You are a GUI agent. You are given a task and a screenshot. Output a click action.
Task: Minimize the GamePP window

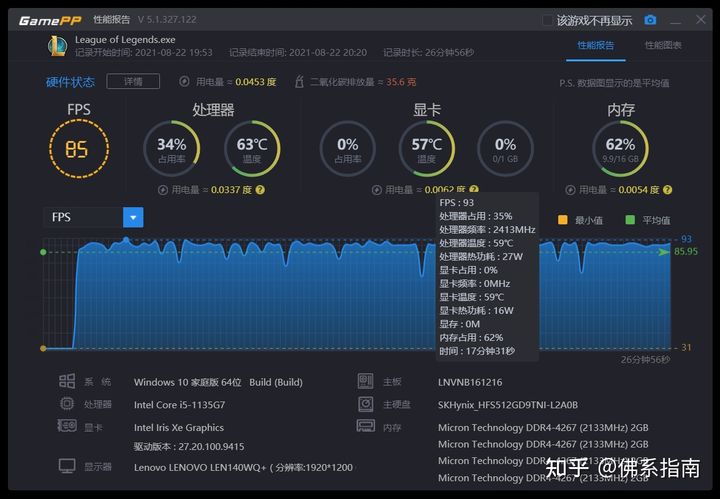click(x=675, y=21)
